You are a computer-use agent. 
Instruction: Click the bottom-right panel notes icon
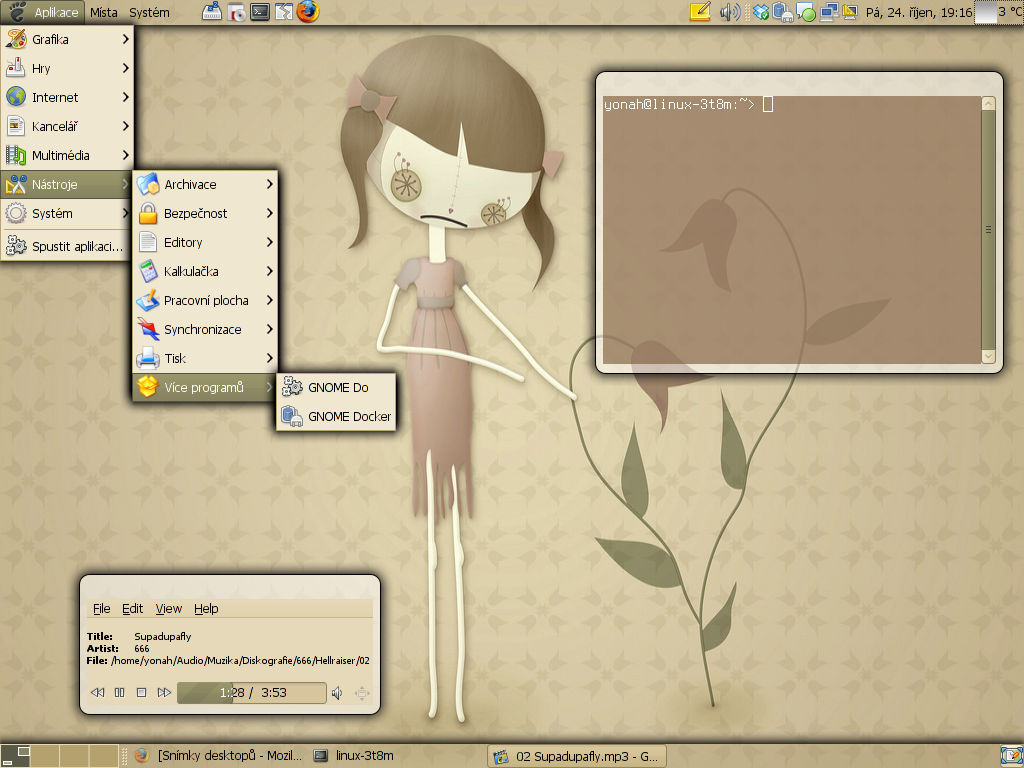1012,756
